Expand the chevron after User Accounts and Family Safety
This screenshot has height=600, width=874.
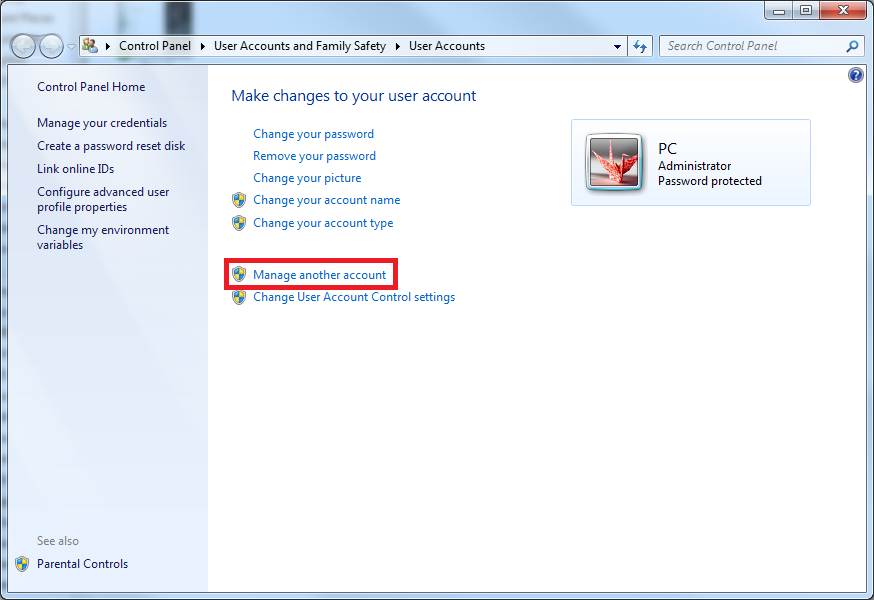[398, 45]
